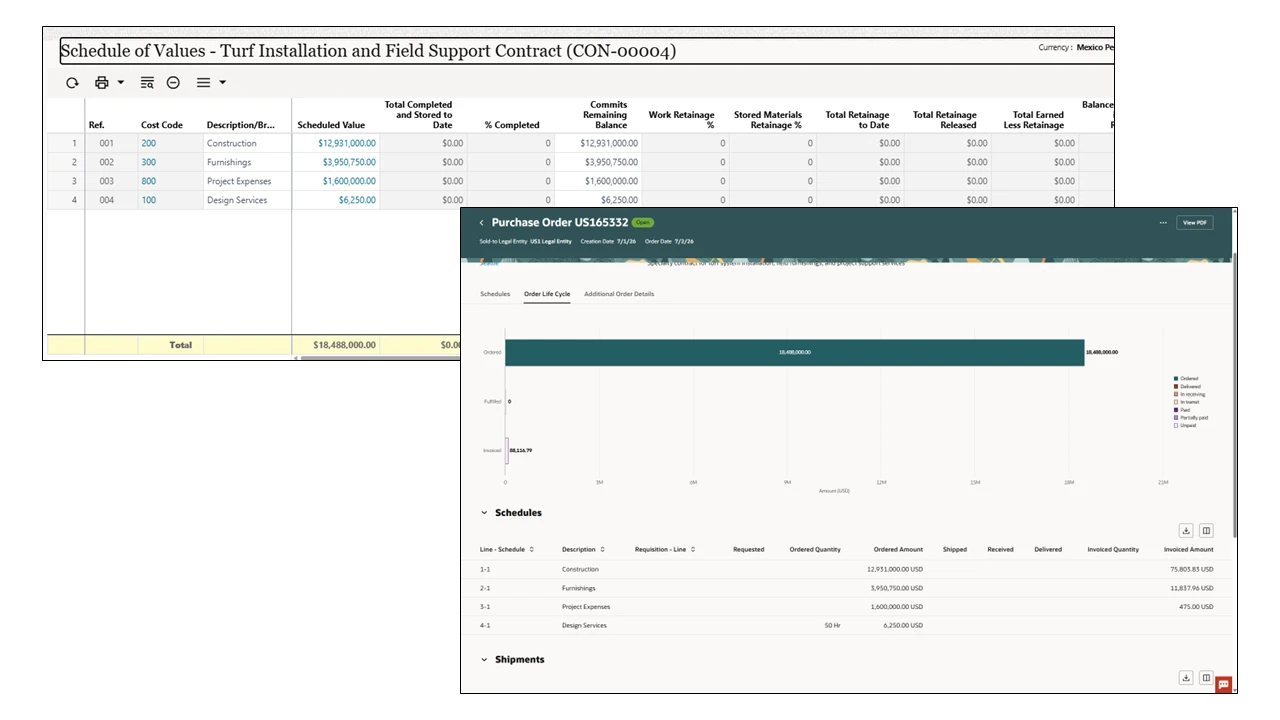Refresh the Schedule of Values grid

(72, 83)
